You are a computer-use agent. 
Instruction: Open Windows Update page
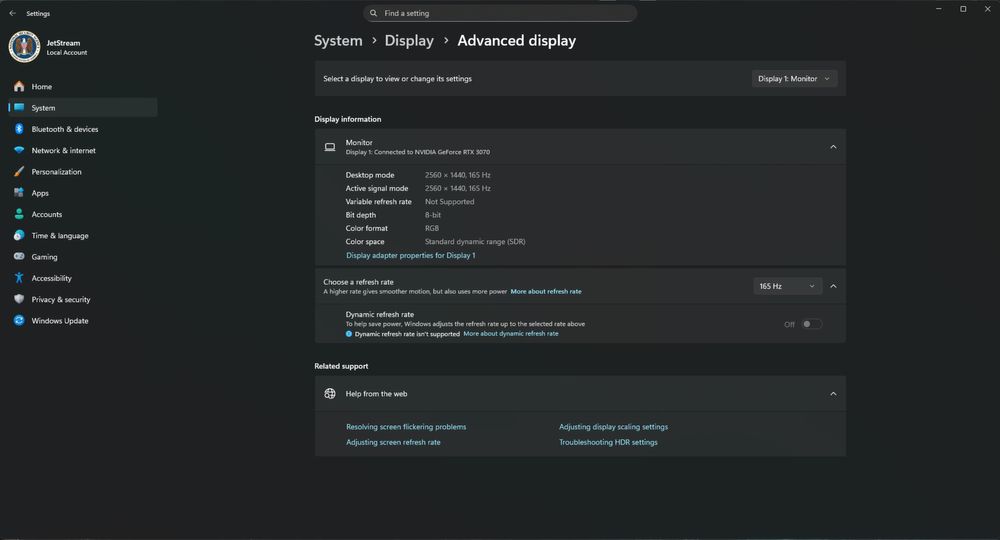click(x=83, y=321)
